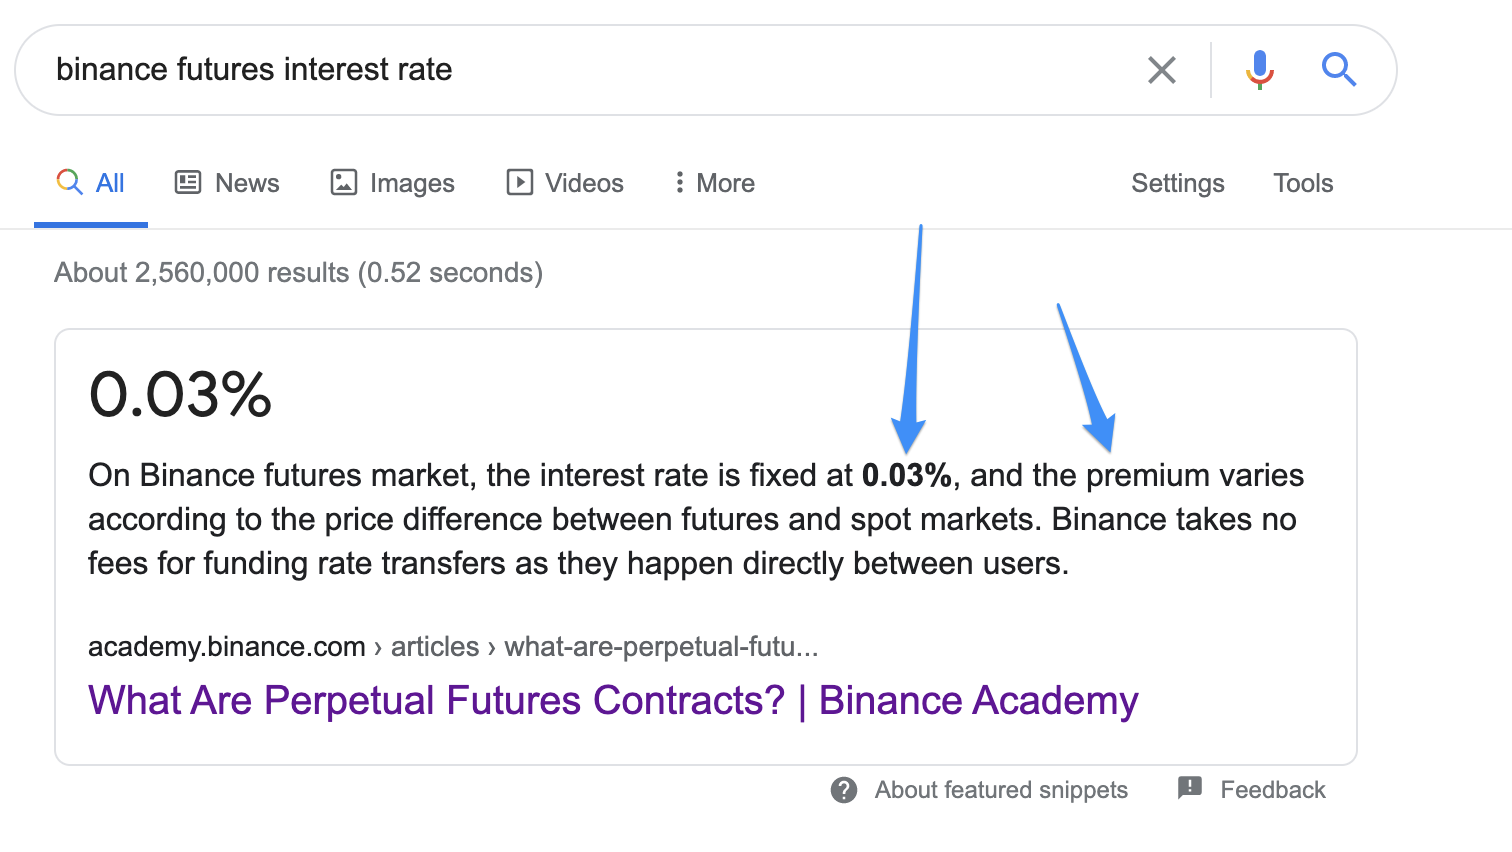Click the play icon beside Videos

pos(520,182)
